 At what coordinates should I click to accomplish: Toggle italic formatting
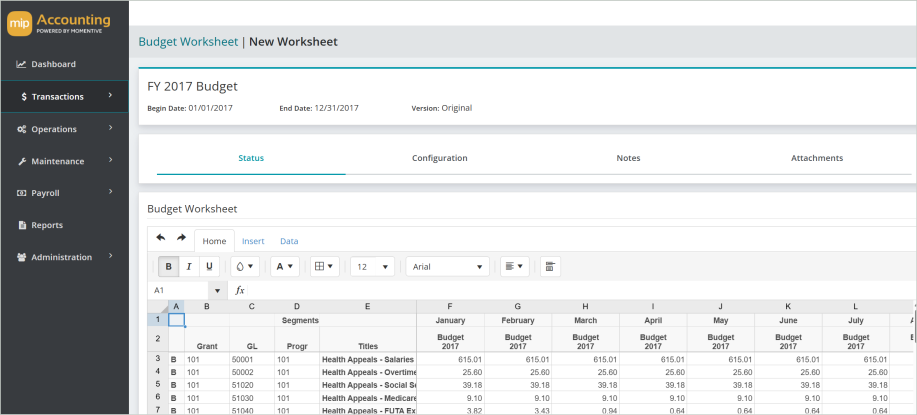point(189,266)
